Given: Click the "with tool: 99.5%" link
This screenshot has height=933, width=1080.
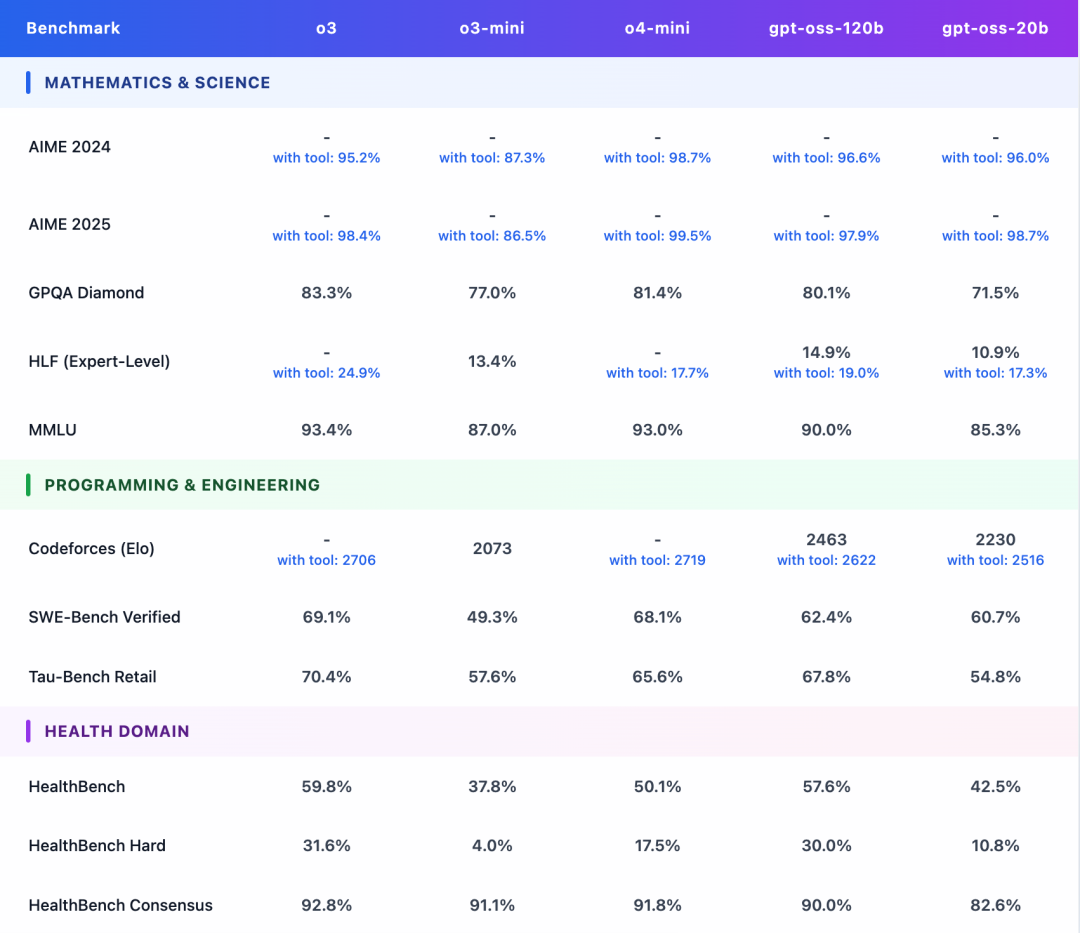Looking at the screenshot, I should 657,236.
